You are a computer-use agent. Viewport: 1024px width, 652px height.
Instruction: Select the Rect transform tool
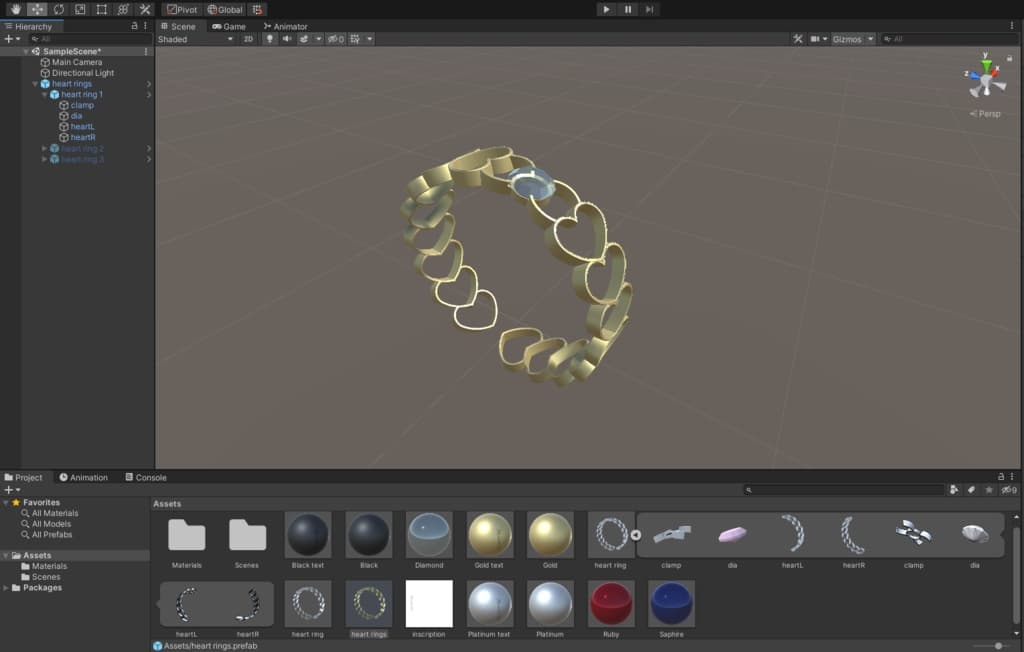101,9
